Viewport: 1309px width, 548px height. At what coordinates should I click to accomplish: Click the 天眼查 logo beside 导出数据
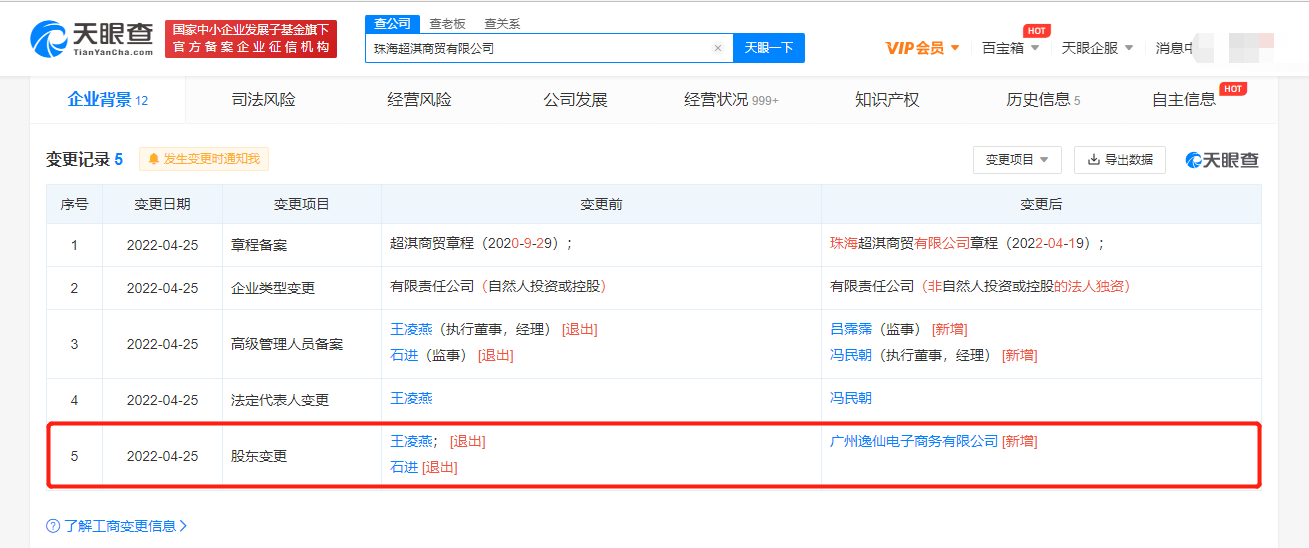coord(1222,160)
